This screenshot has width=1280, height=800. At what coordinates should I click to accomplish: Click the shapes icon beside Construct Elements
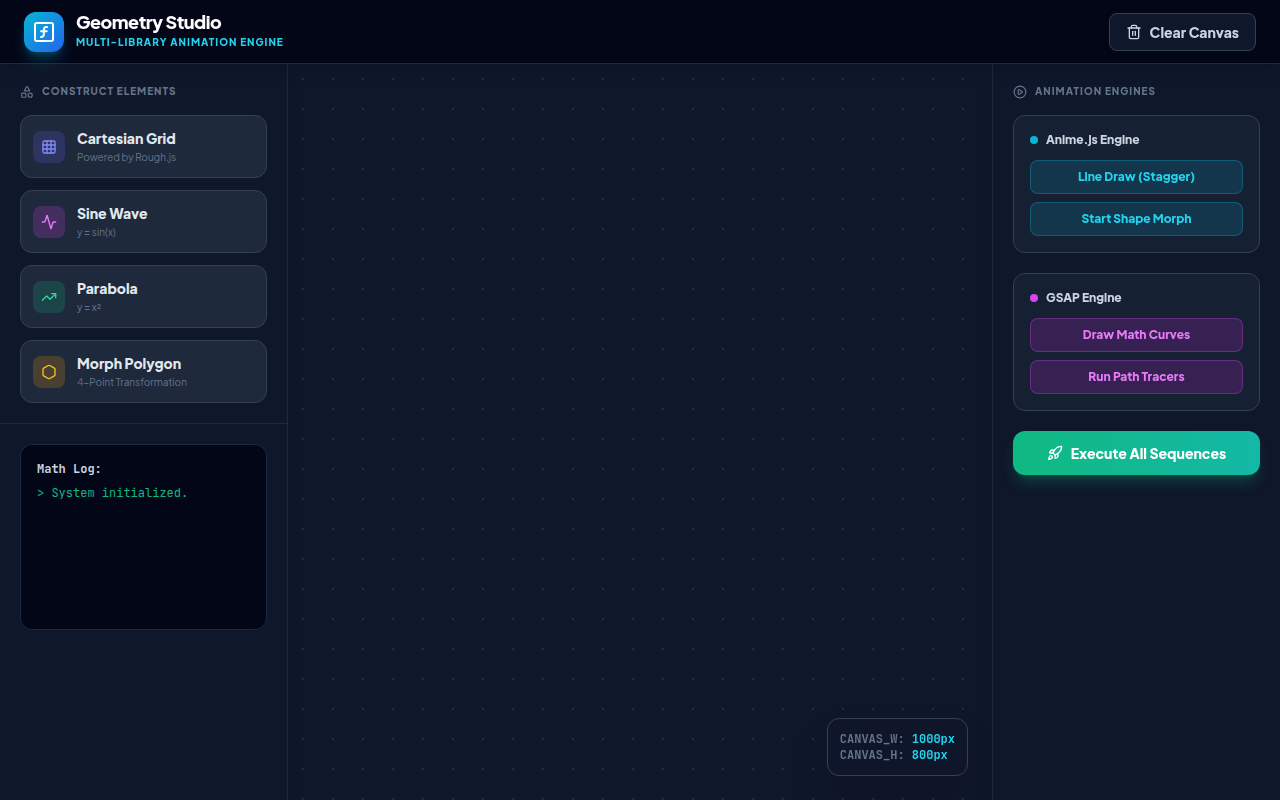(27, 92)
